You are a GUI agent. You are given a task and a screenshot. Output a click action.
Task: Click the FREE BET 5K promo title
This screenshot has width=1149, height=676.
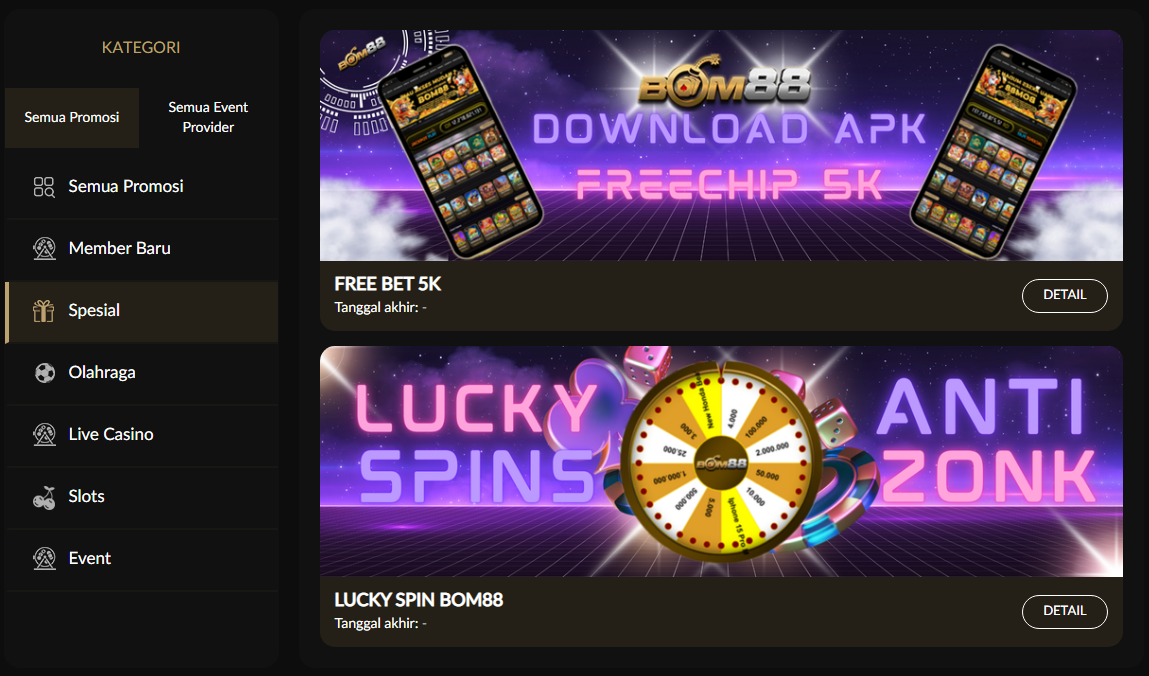click(x=388, y=284)
